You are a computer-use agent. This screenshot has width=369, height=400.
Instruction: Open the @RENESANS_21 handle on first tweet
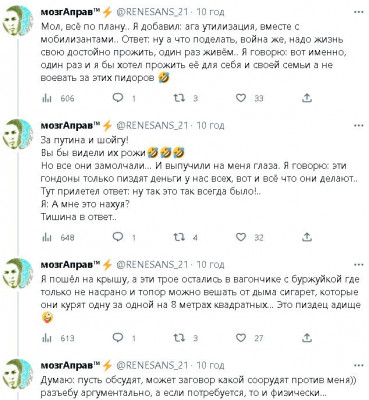pyautogui.click(x=152, y=12)
